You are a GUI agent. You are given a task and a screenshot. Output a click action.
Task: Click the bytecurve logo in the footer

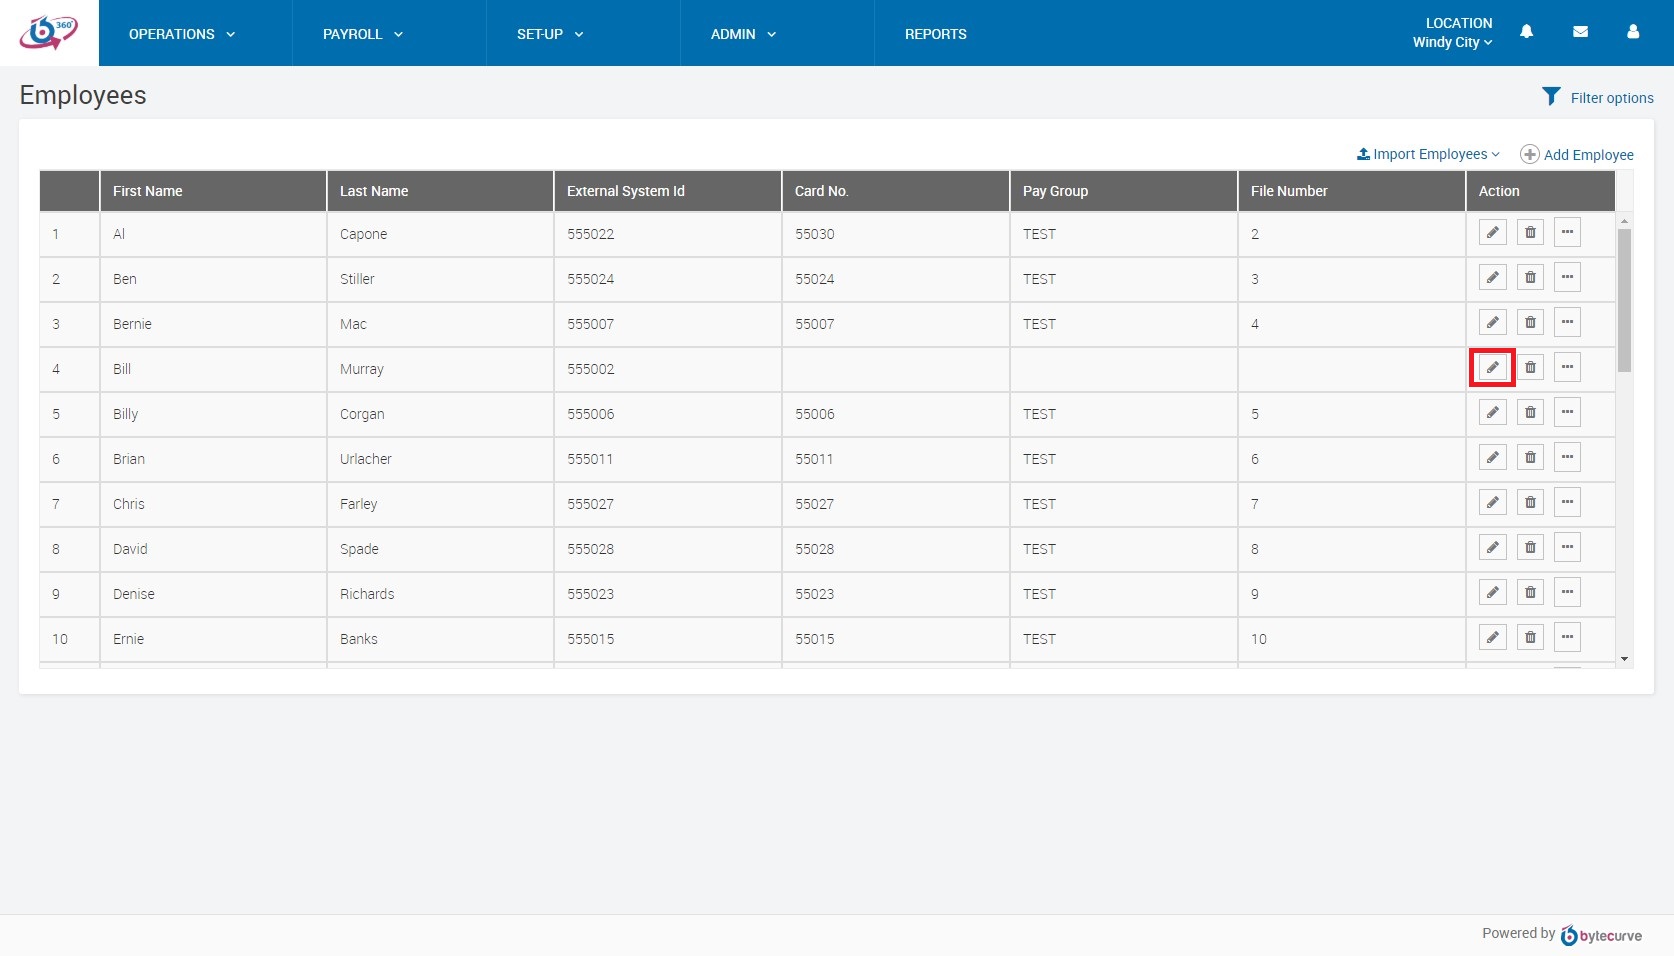1601,935
